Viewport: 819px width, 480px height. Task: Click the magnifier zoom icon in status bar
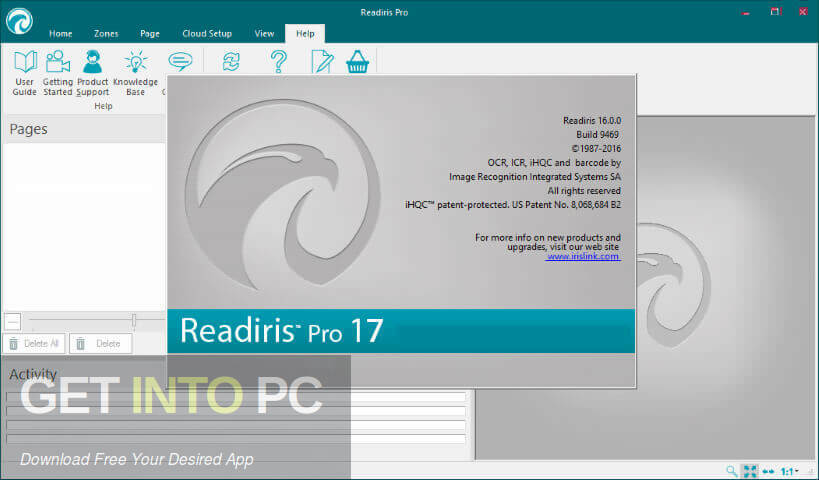click(x=732, y=471)
